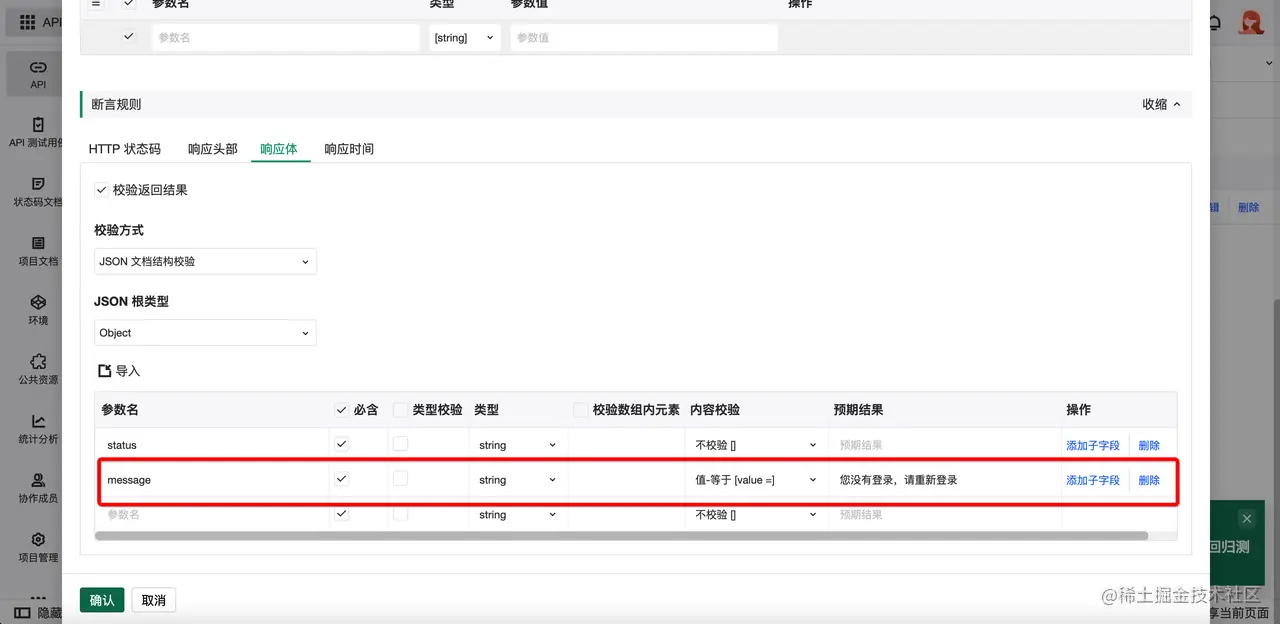Click the status parameter name field
Image resolution: width=1280 pixels, height=624 pixels.
(x=213, y=445)
